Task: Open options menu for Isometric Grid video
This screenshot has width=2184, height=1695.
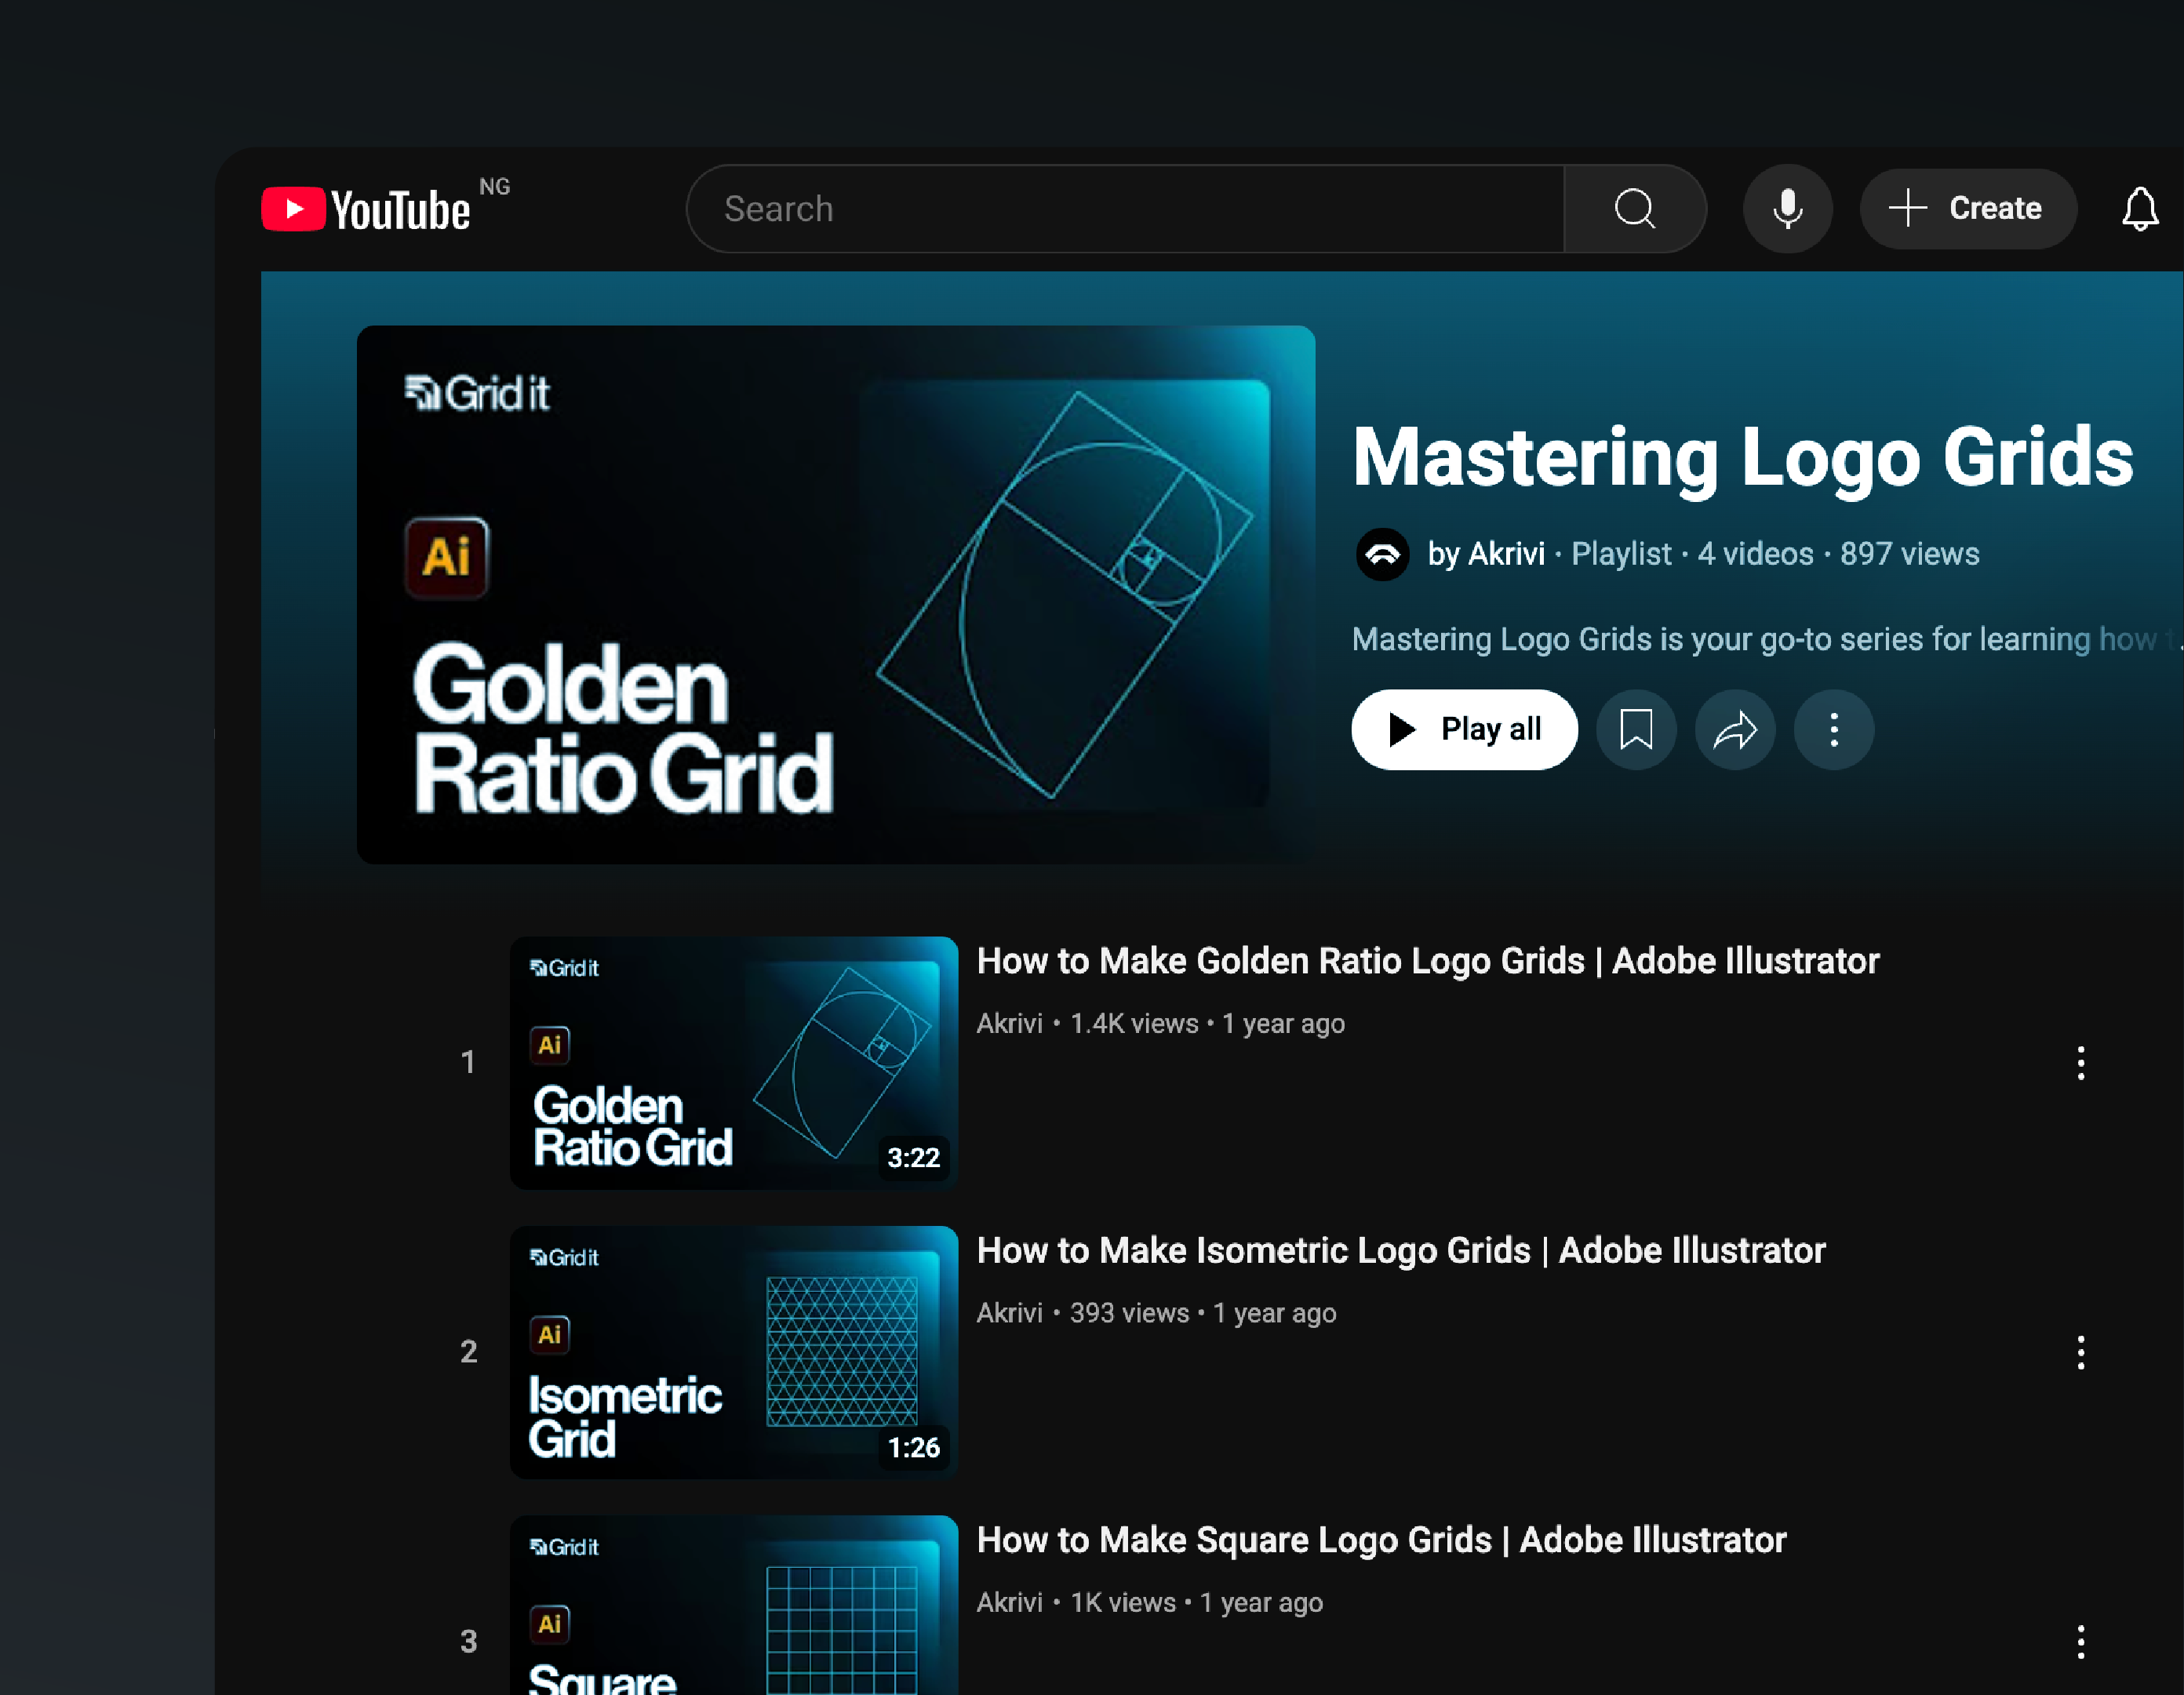Action: pyautogui.click(x=2080, y=1352)
